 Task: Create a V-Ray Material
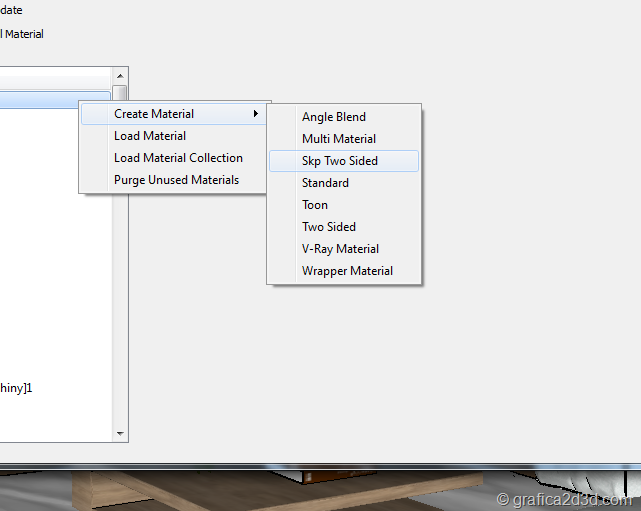pyautogui.click(x=340, y=249)
